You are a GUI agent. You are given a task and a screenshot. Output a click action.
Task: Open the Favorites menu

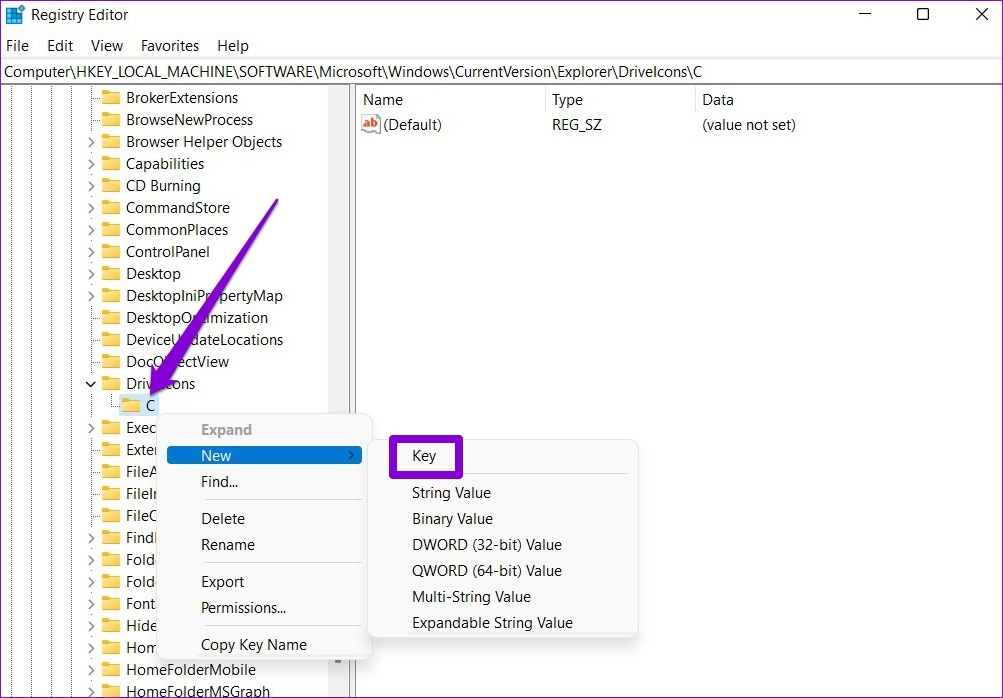(x=170, y=46)
